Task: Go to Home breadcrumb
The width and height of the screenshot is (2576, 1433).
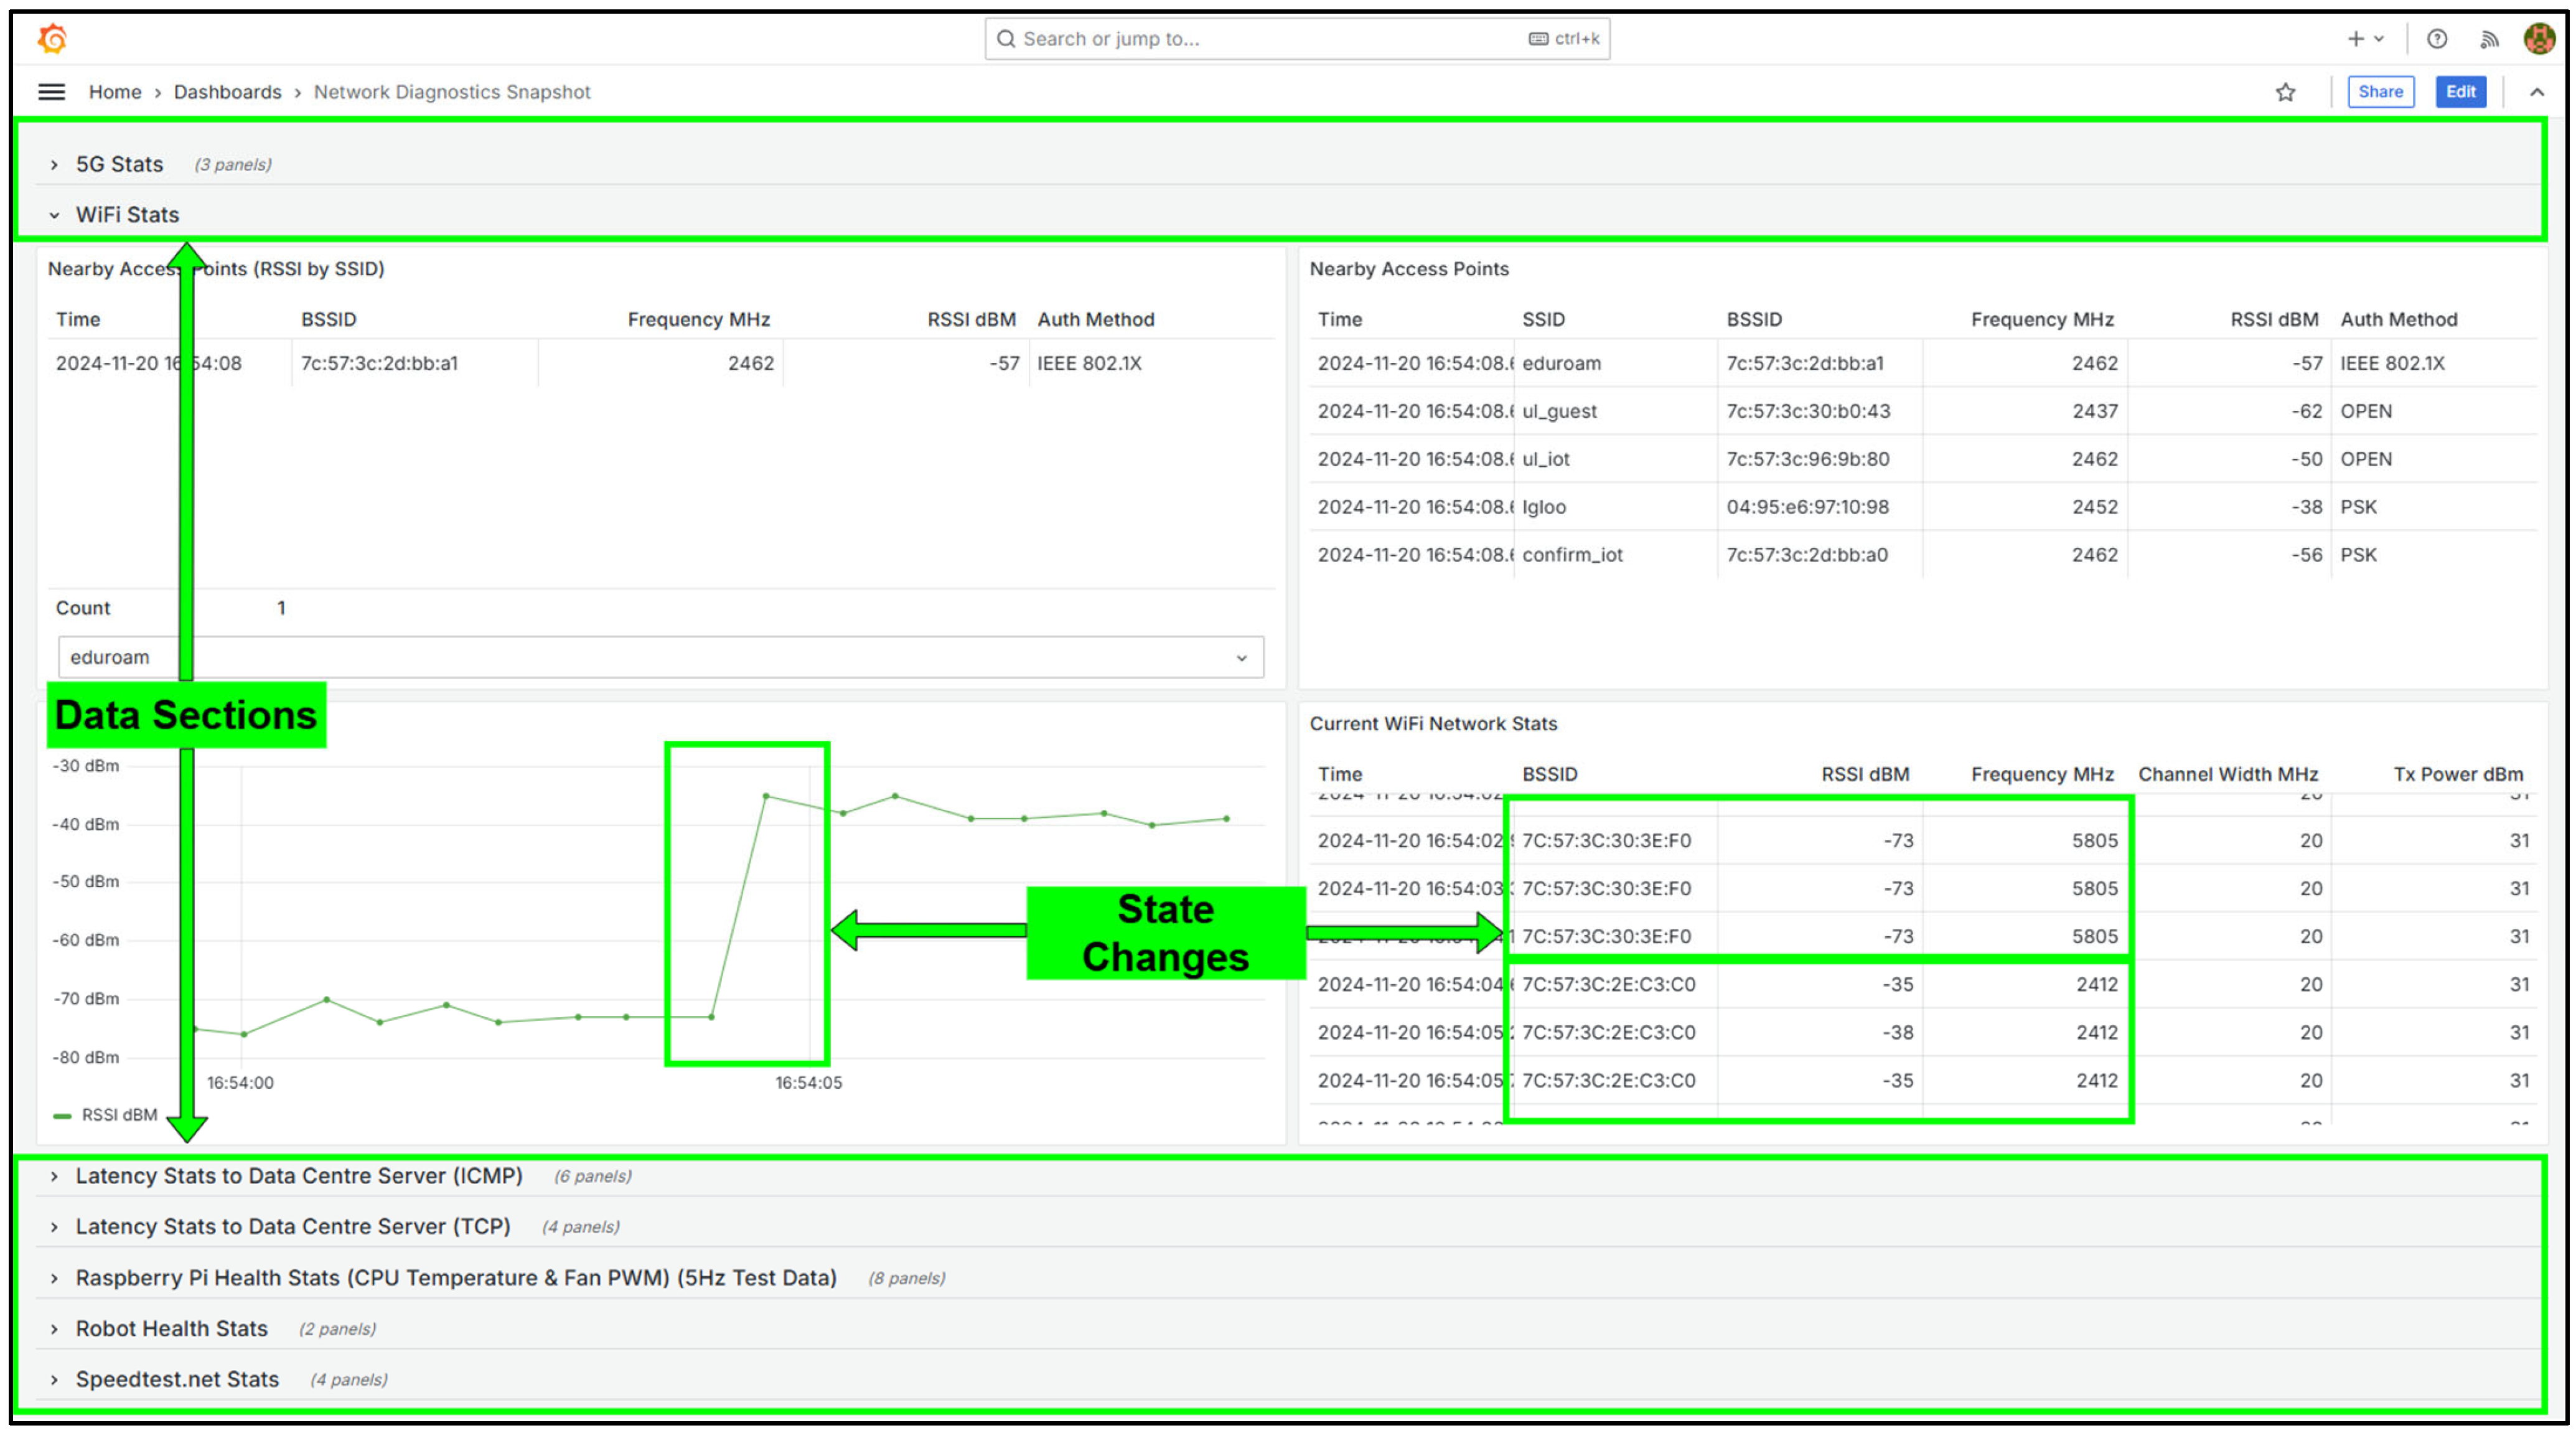Action: [115, 92]
